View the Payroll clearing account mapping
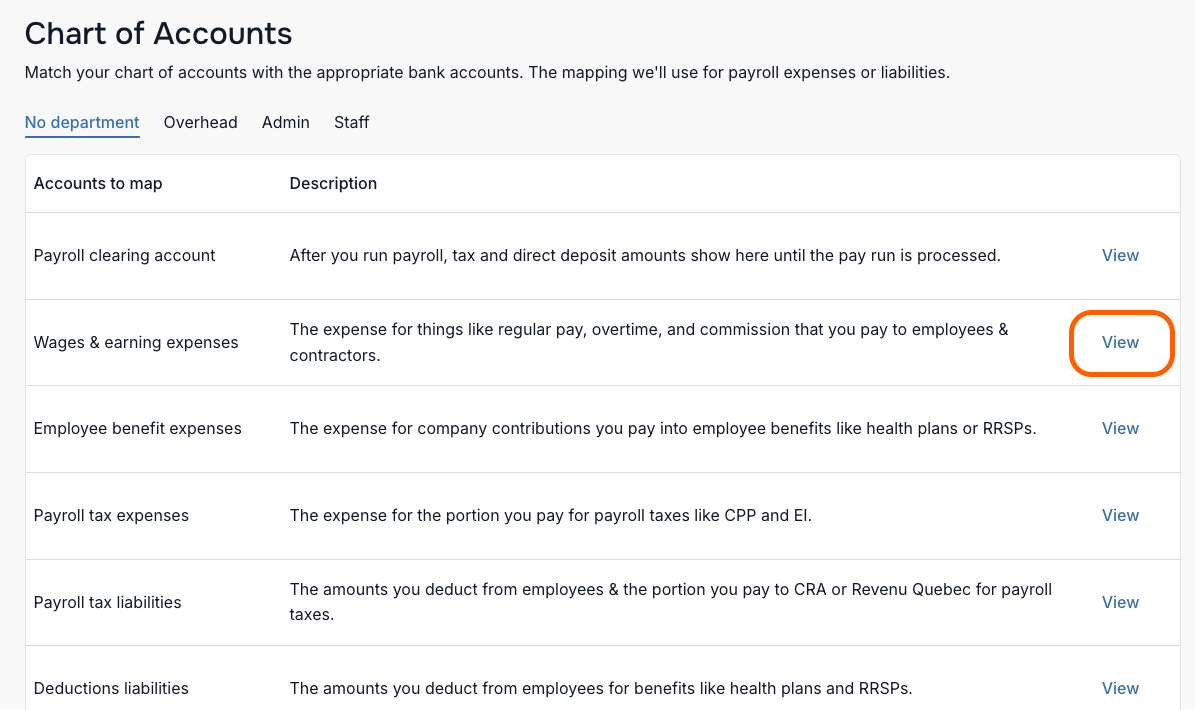The height and width of the screenshot is (710, 1195). [x=1120, y=255]
